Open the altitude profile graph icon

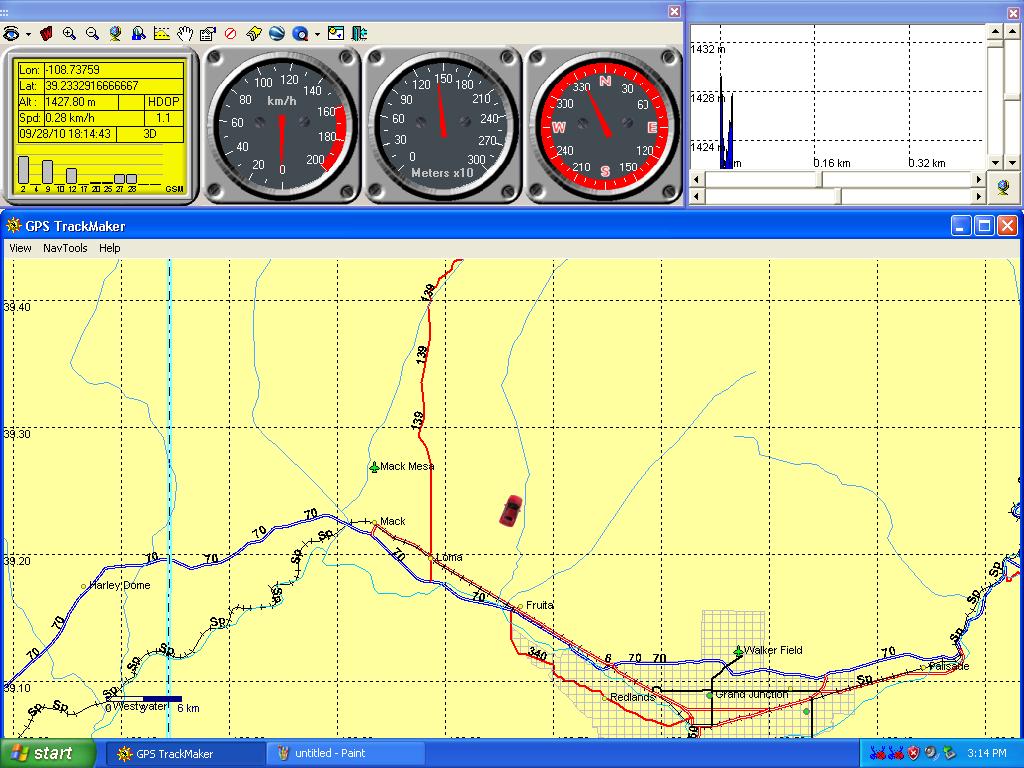[161, 33]
